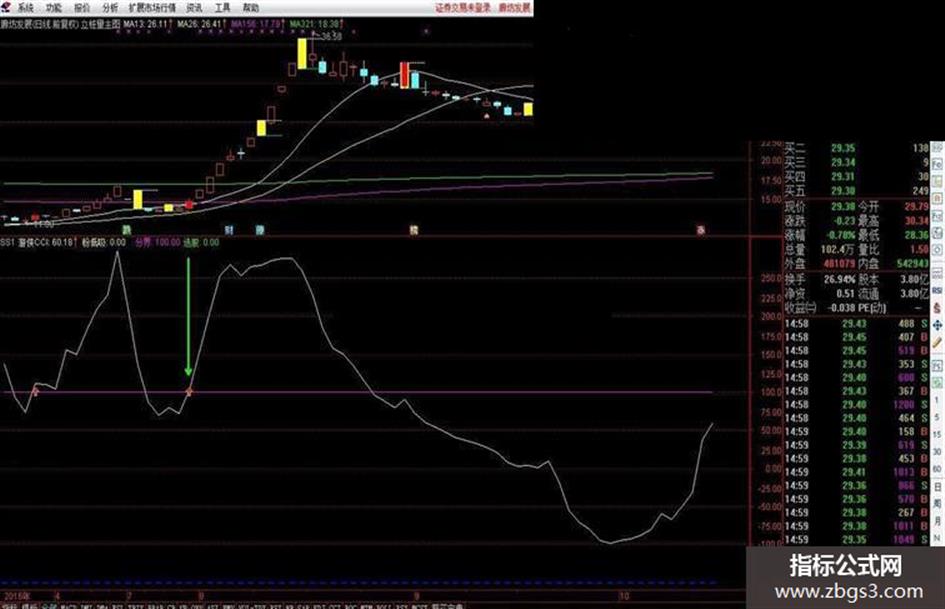Open the 系统 menu
This screenshot has height=609, width=945.
point(25,8)
